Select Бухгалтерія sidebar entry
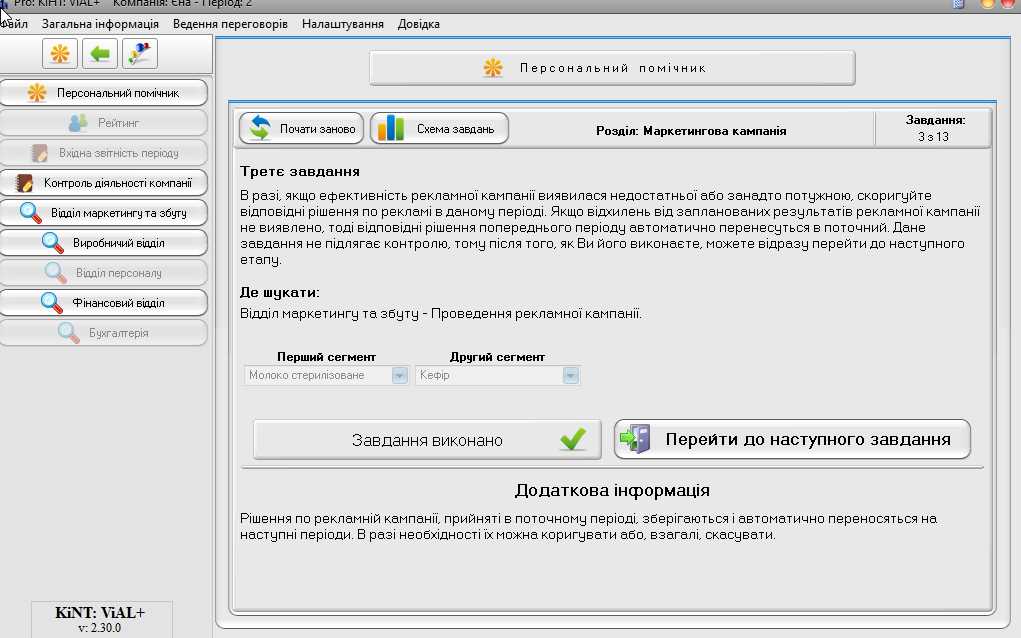This screenshot has height=638, width=1021. [104, 333]
